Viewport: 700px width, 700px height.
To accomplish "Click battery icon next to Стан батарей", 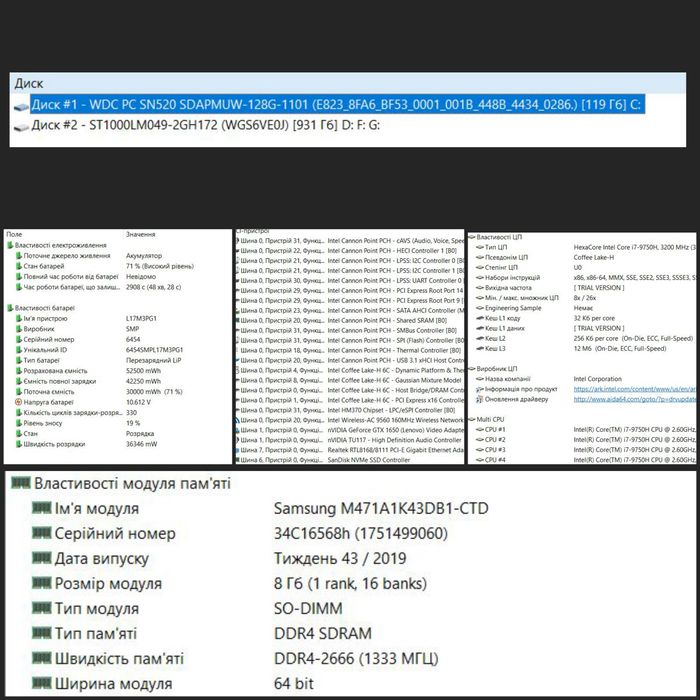I will coord(19,267).
